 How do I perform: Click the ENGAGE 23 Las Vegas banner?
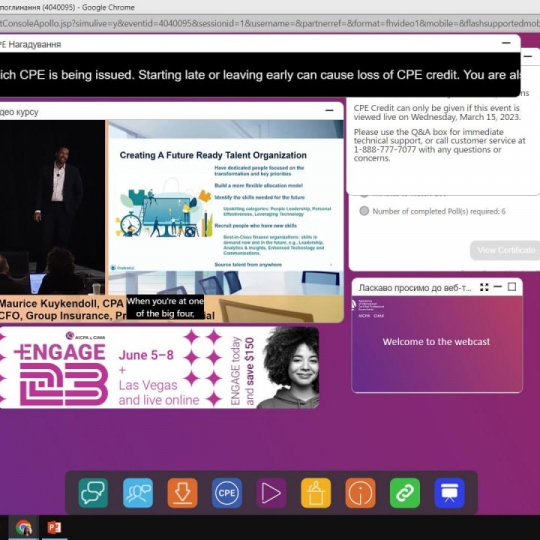(x=159, y=368)
